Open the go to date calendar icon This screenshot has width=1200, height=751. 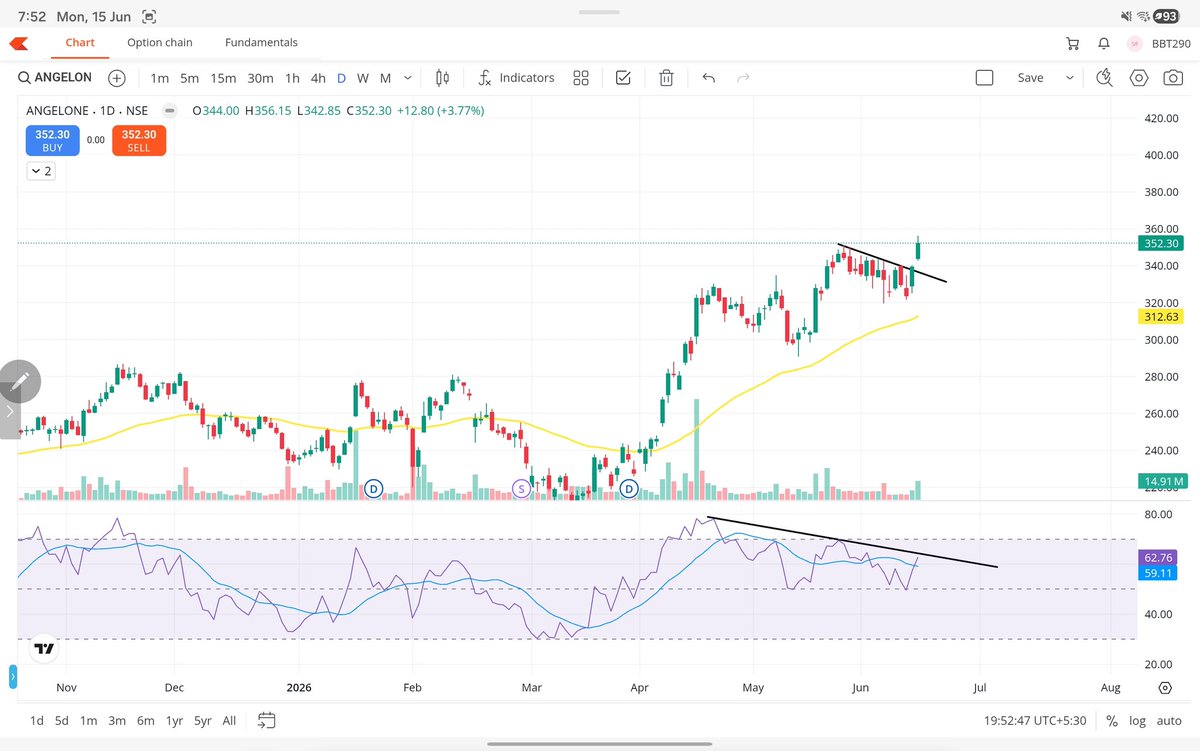[x=266, y=720]
